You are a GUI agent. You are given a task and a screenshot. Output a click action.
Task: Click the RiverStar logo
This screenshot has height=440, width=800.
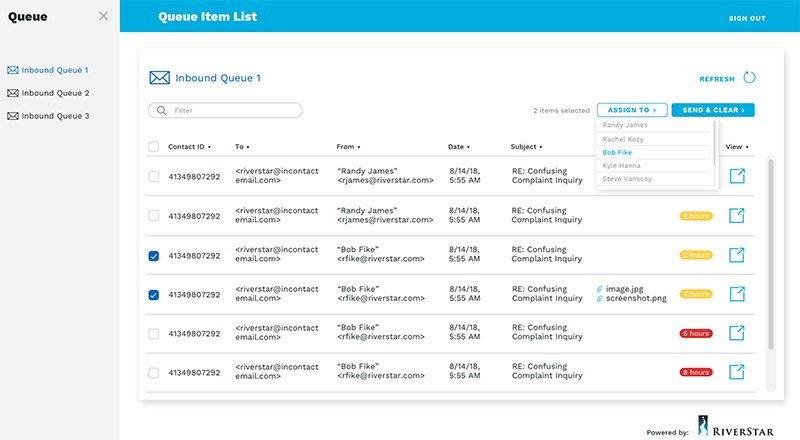(x=735, y=426)
